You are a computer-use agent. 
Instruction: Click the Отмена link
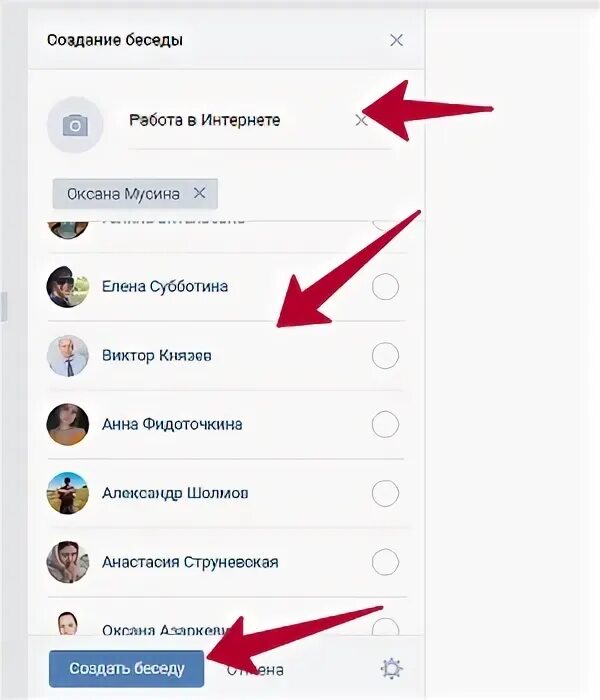coord(255,670)
